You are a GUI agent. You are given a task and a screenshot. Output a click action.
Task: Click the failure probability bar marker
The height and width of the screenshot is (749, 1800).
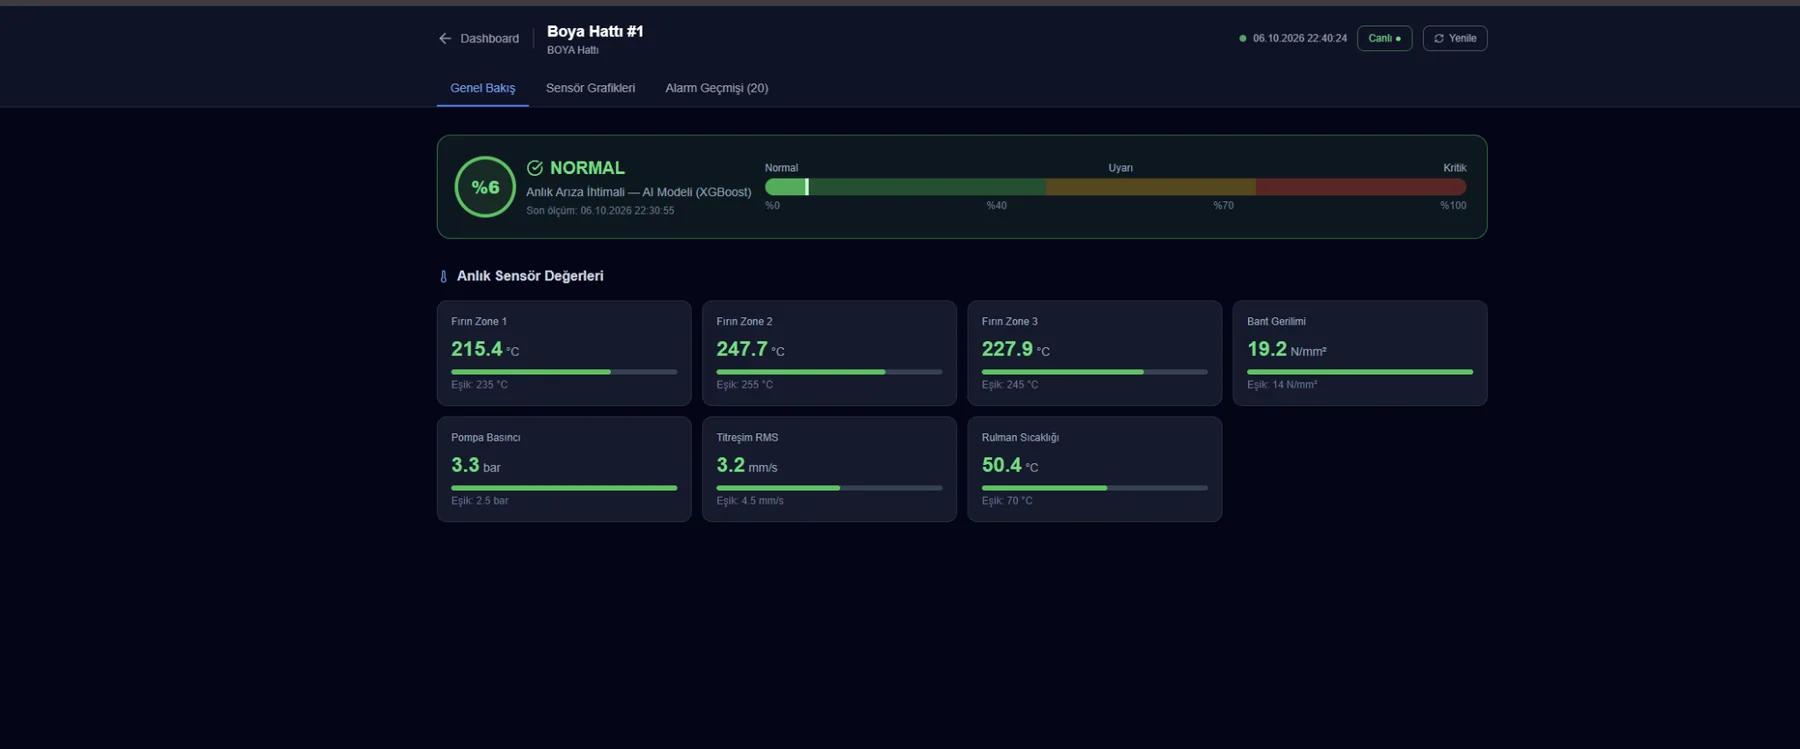click(x=807, y=187)
